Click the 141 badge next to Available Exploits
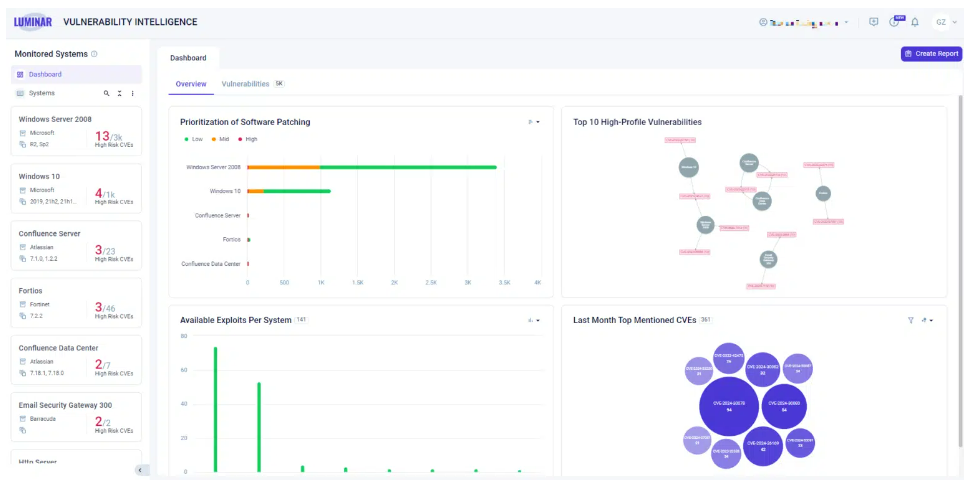This screenshot has width=977, height=492. pyautogui.click(x=301, y=320)
